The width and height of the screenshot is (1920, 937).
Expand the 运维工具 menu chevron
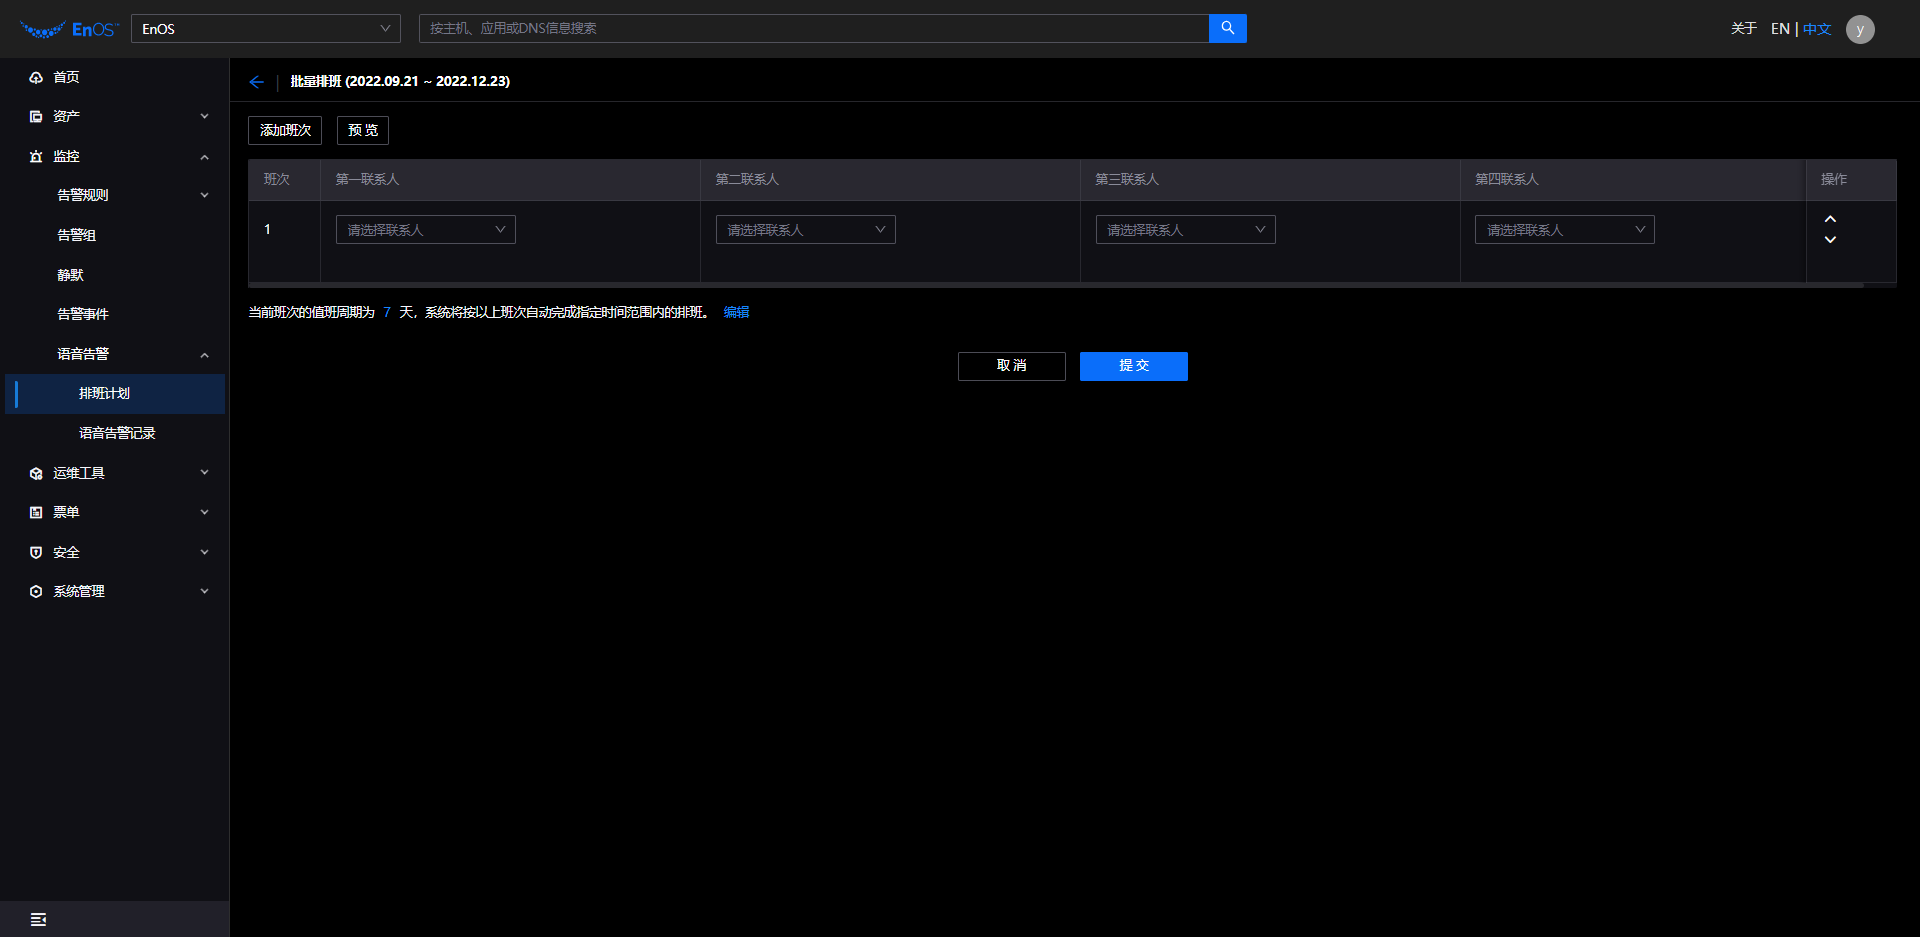coord(204,473)
